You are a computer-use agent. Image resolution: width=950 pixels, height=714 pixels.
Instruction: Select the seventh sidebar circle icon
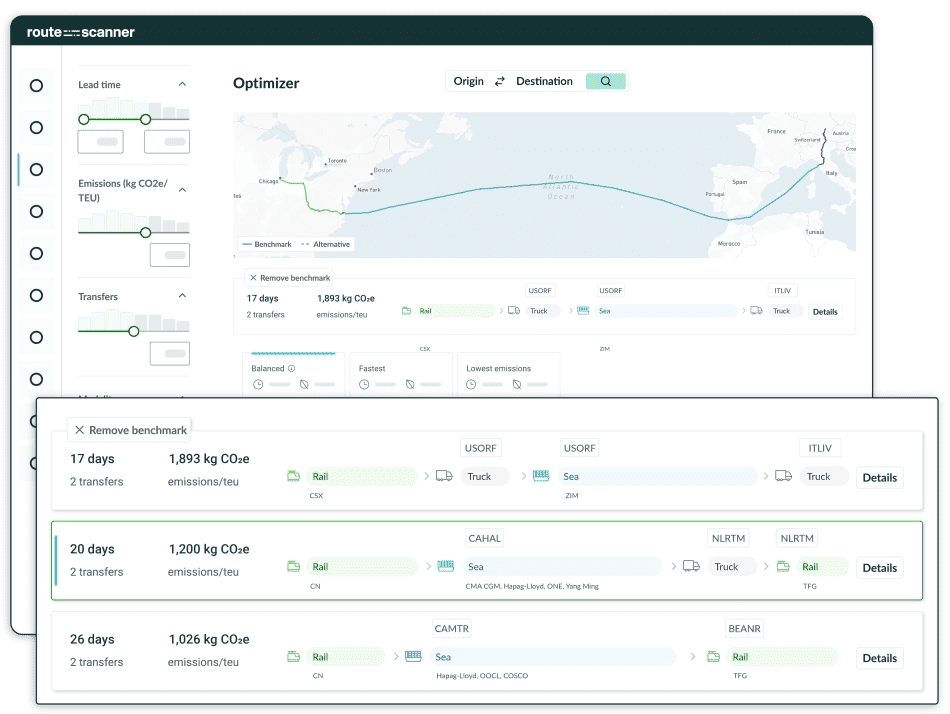point(36,337)
